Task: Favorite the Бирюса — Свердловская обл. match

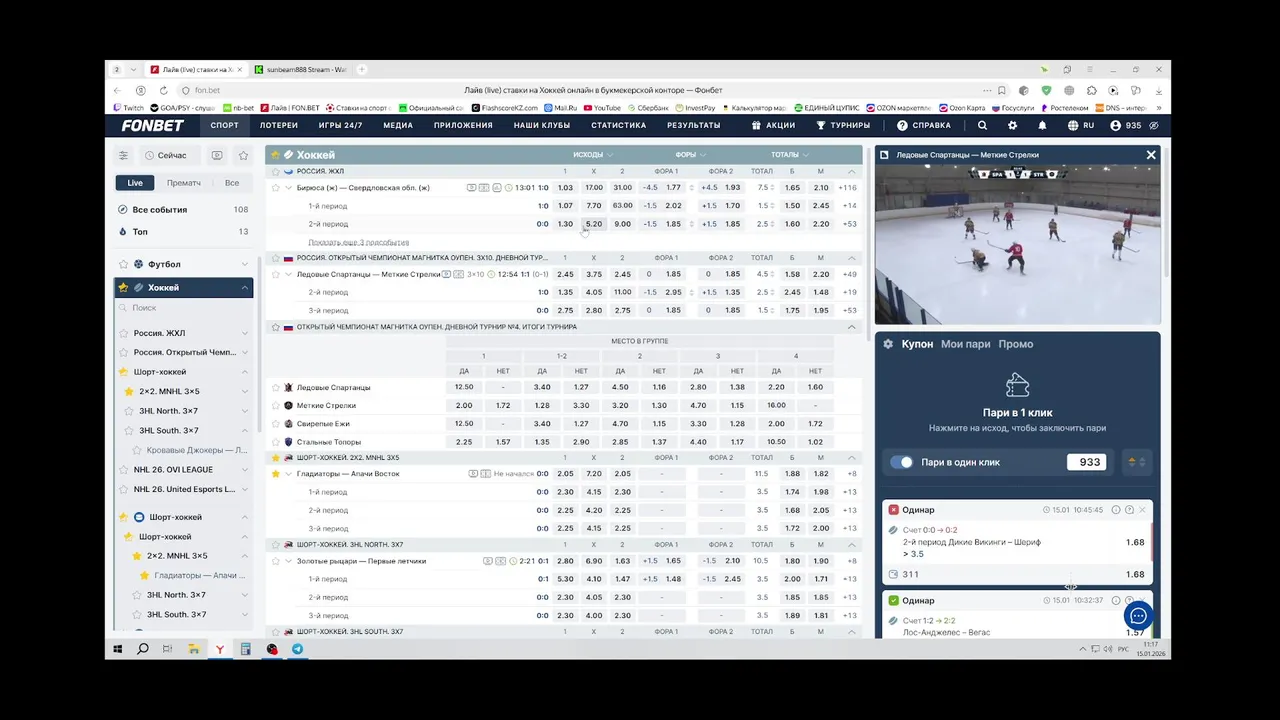Action: coord(276,187)
